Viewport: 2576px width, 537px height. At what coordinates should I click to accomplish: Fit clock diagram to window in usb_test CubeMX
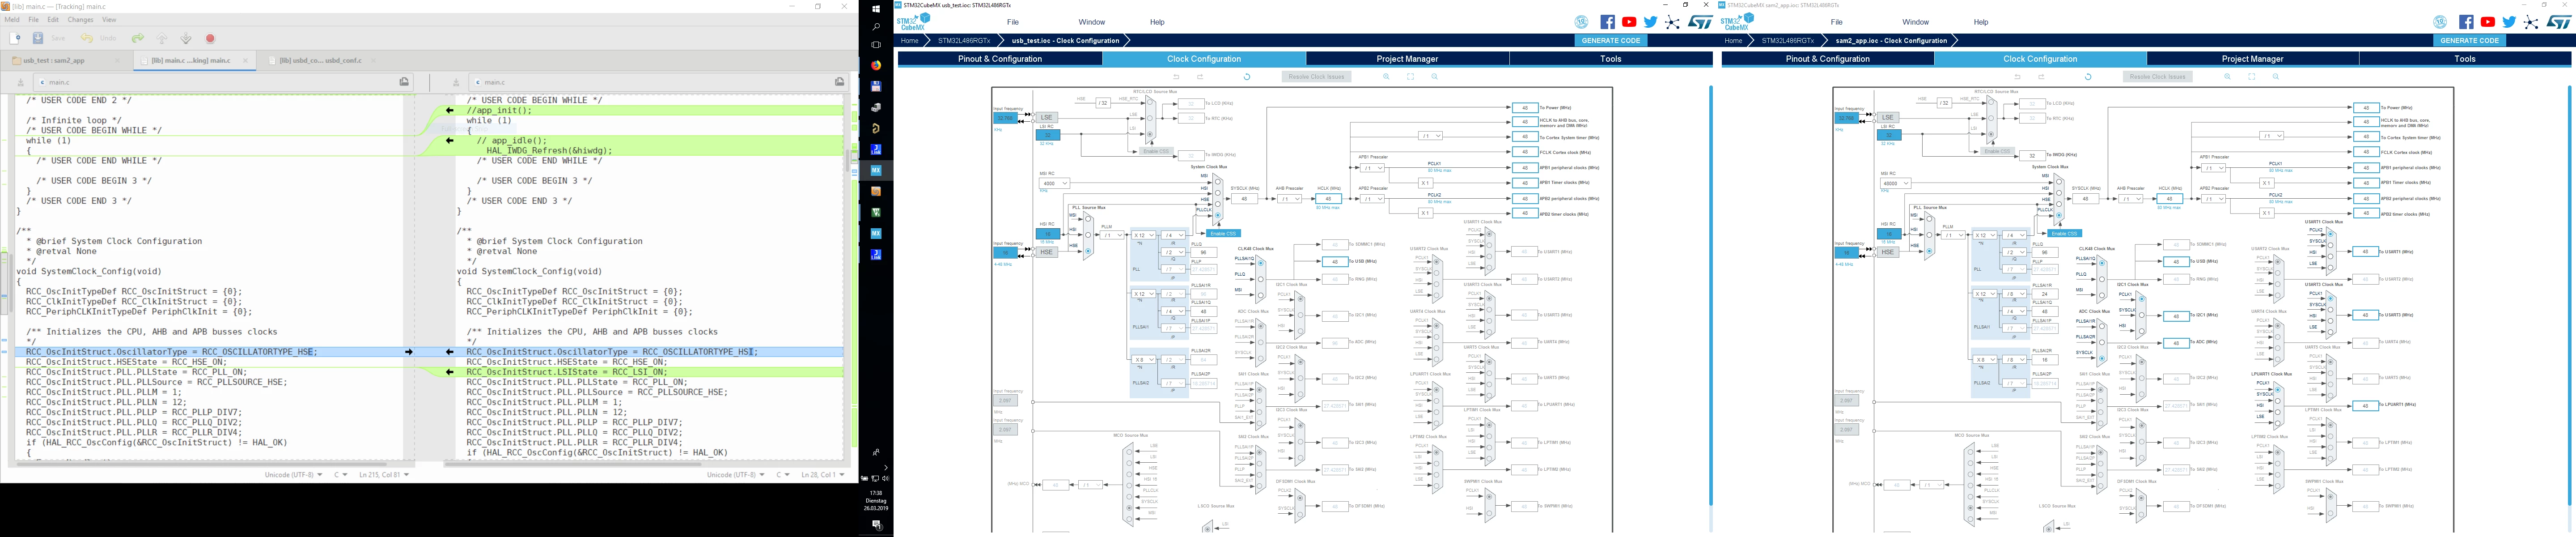1410,77
